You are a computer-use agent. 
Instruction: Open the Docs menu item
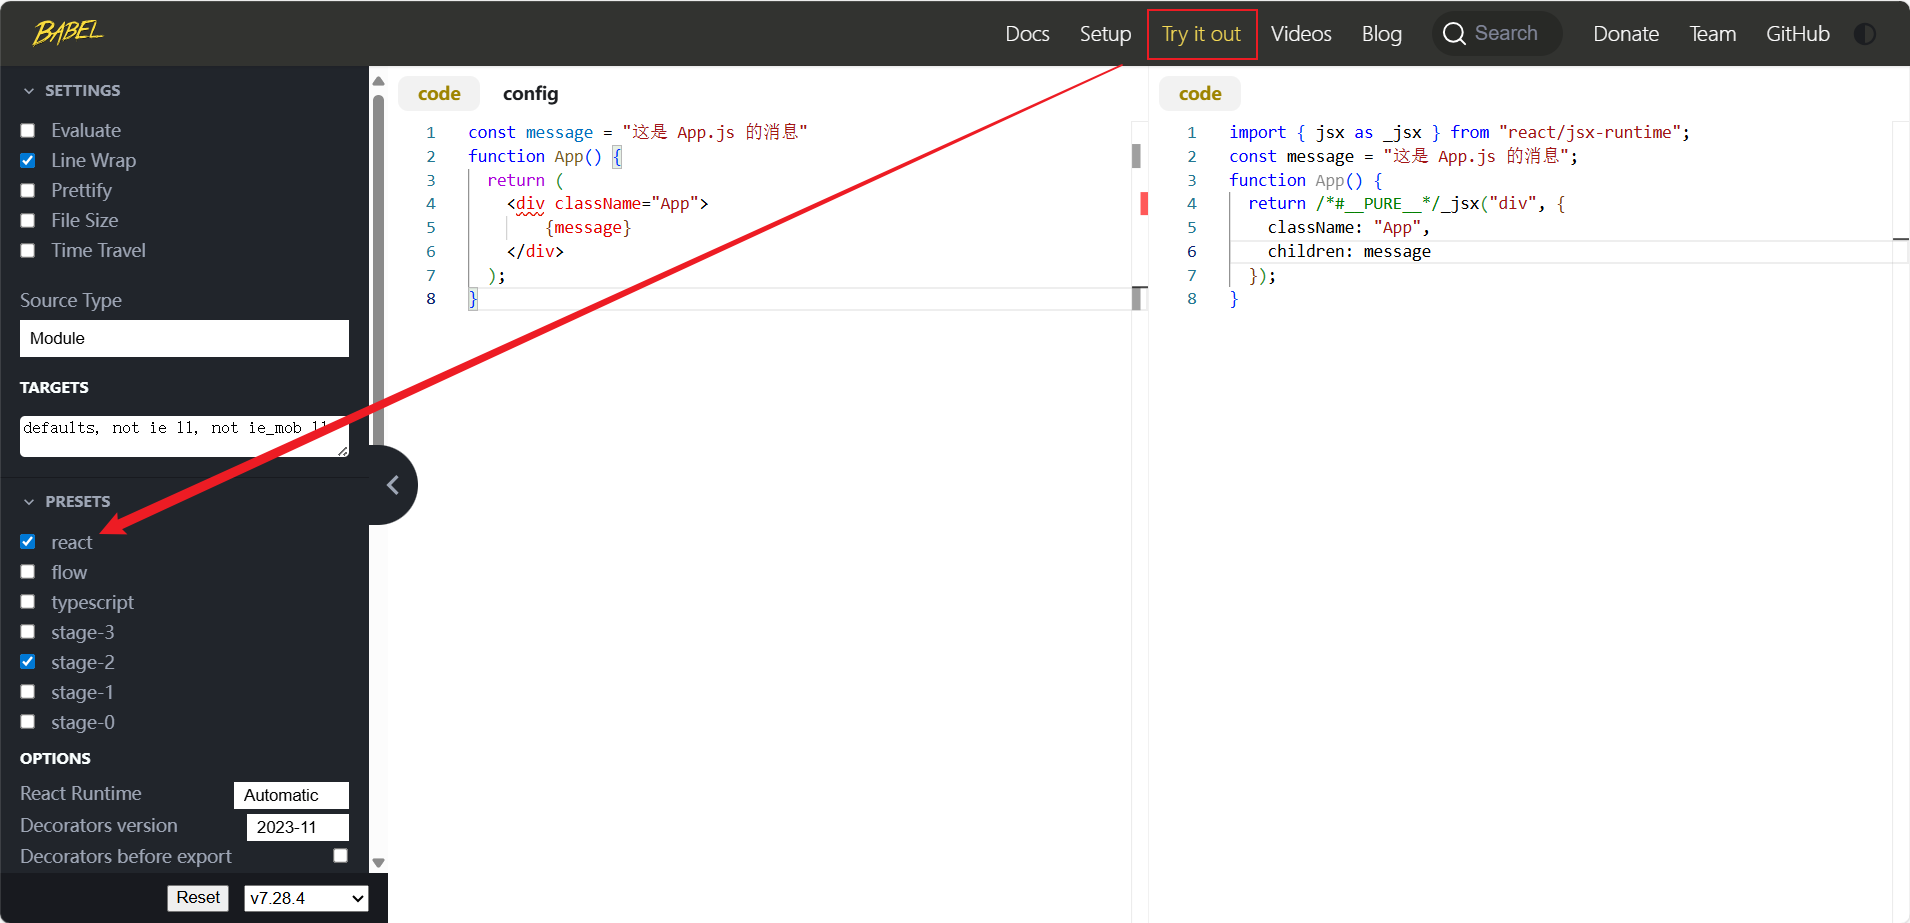[1027, 34]
